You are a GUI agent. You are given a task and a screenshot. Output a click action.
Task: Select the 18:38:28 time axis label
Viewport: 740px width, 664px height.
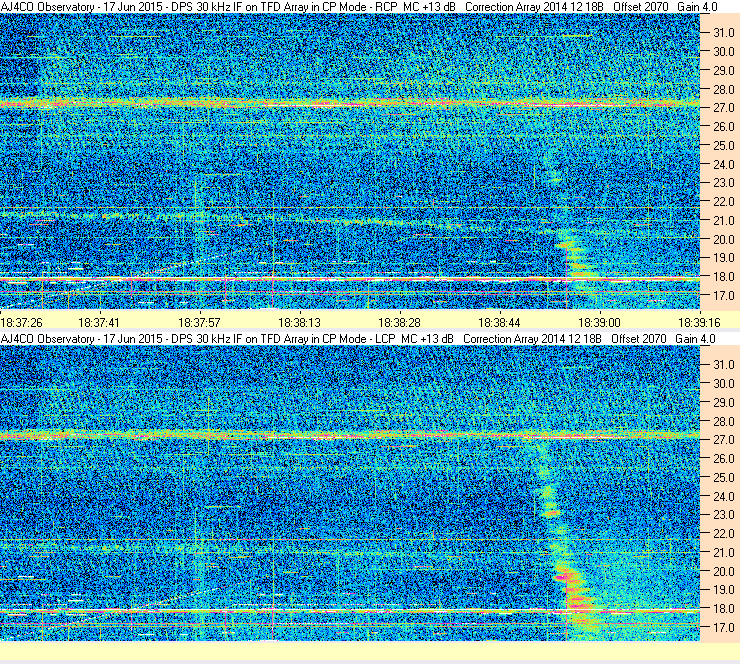[x=399, y=323]
